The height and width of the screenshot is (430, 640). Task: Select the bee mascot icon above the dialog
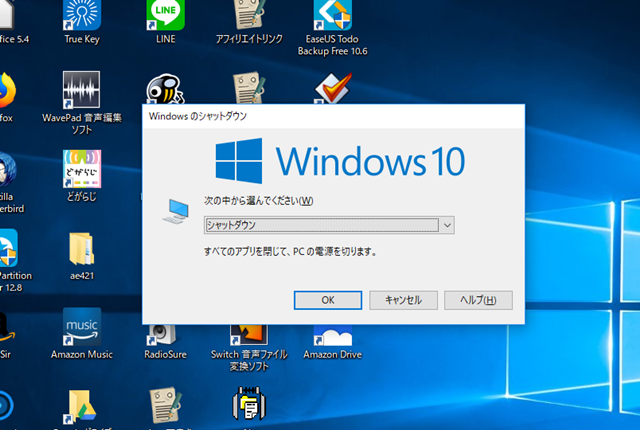click(165, 89)
